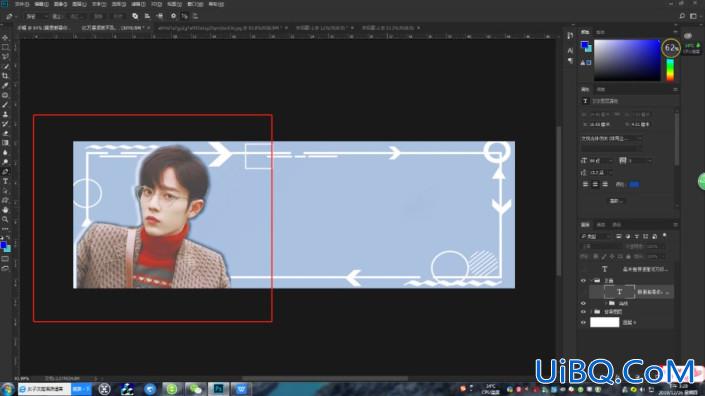The image size is (705, 396).
Task: Select the Gradient tool
Action: (5, 143)
